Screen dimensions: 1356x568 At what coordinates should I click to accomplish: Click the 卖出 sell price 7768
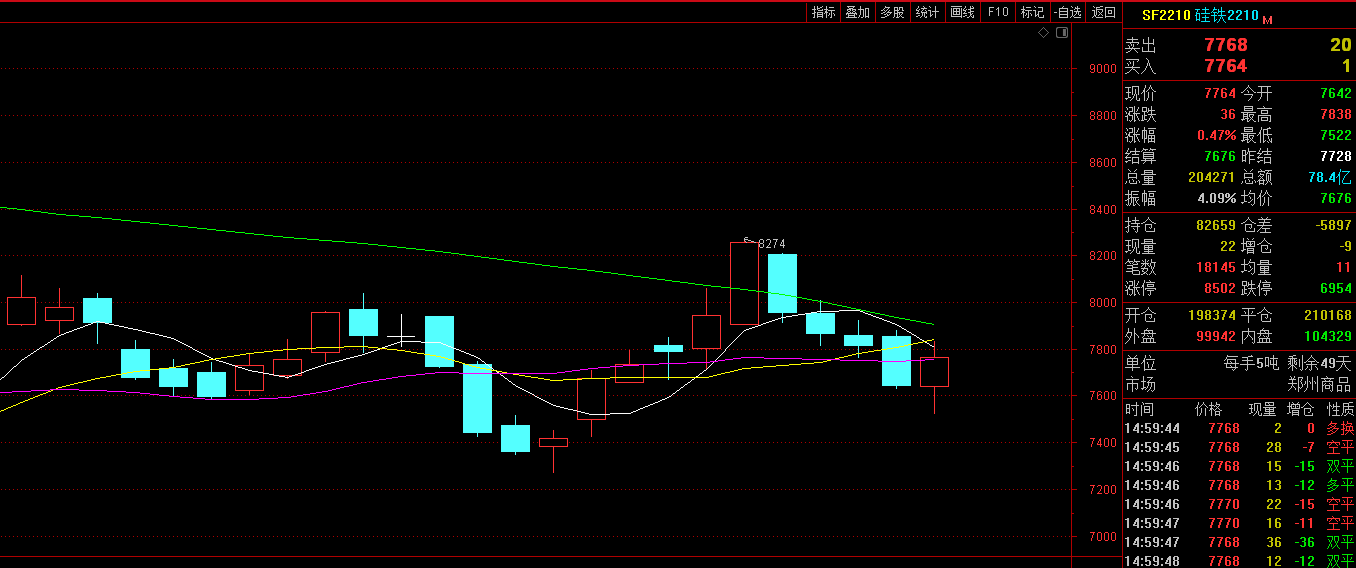pyautogui.click(x=1225, y=45)
